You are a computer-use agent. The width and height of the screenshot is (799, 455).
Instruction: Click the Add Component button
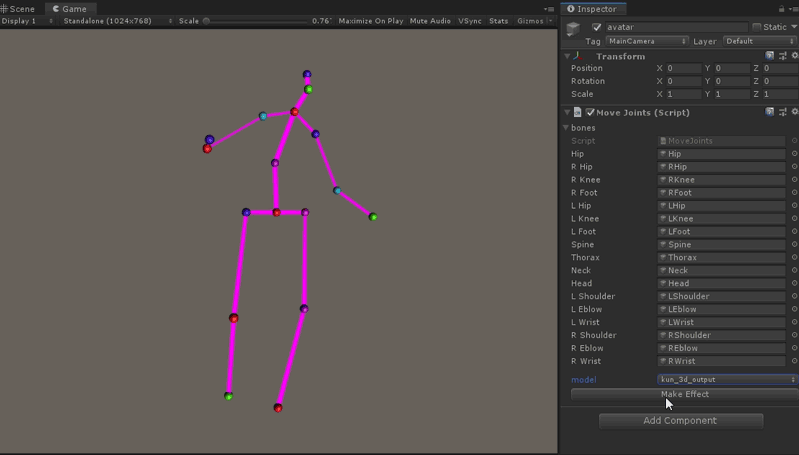[681, 421]
